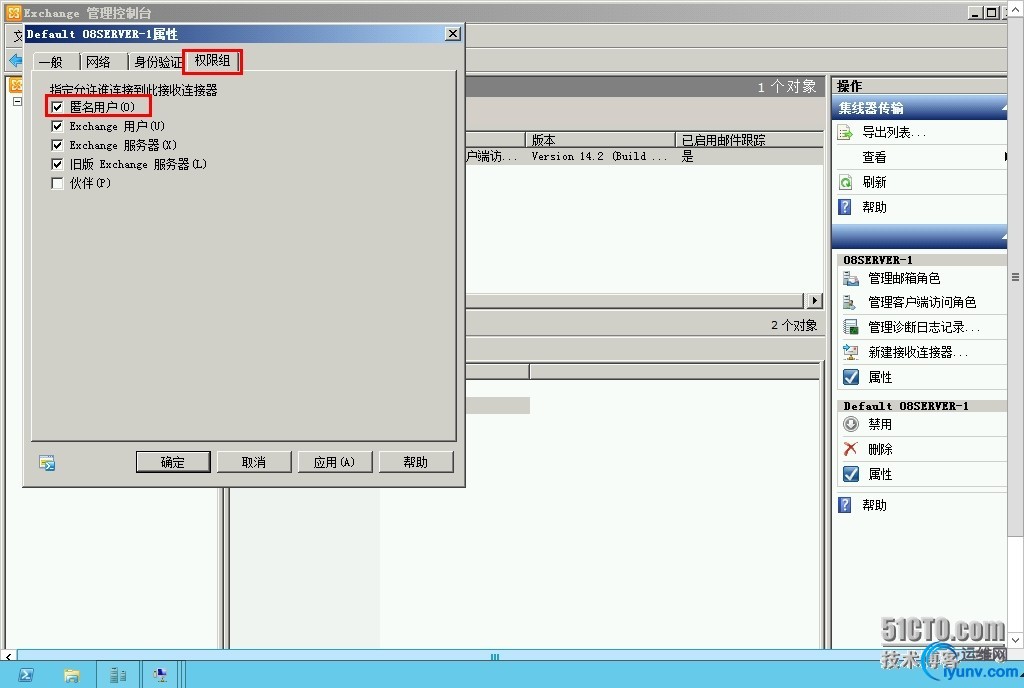Open Windows Explorer from the taskbar
1024x688 pixels.
pos(72,675)
